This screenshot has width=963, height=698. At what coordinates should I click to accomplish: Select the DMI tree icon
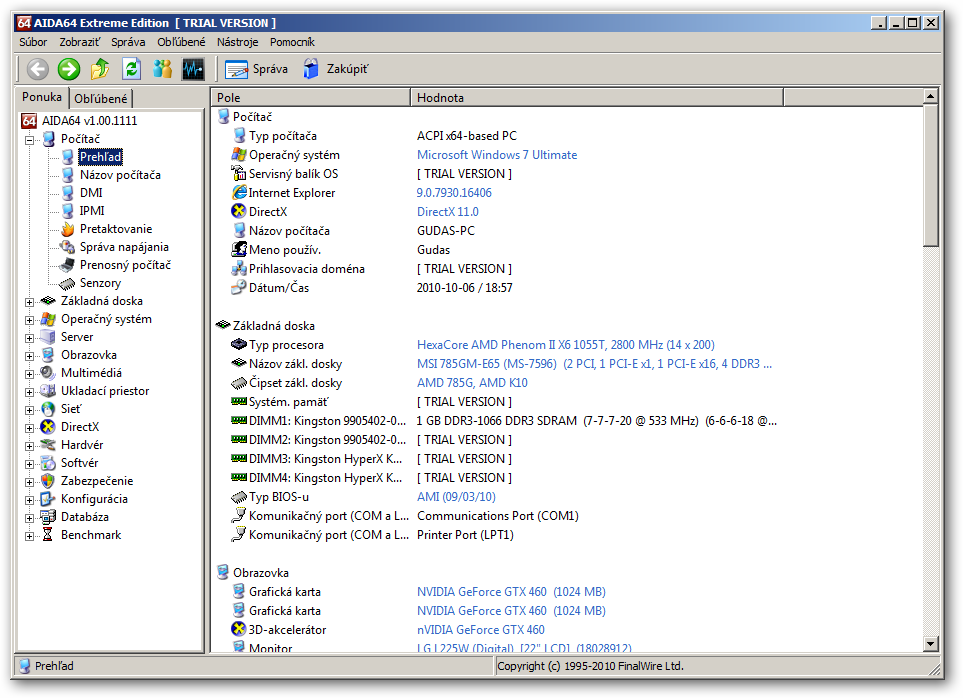[68, 193]
